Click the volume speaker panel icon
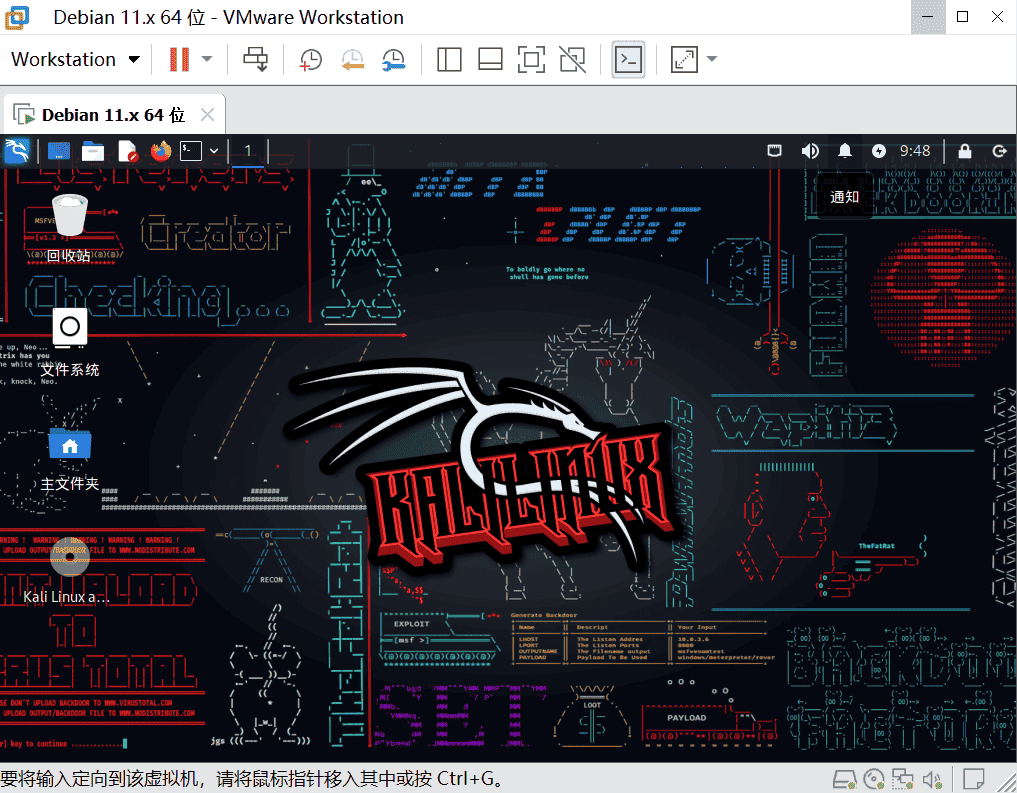 809,151
